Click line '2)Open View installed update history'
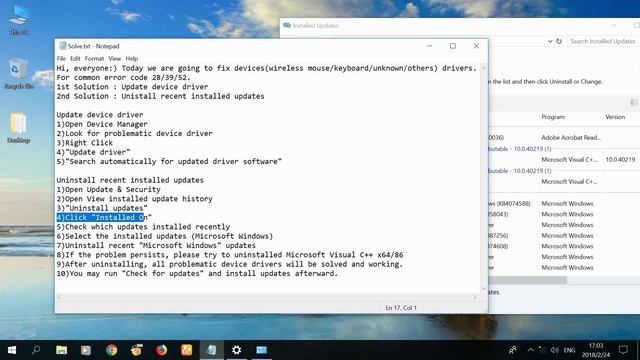 click(134, 199)
